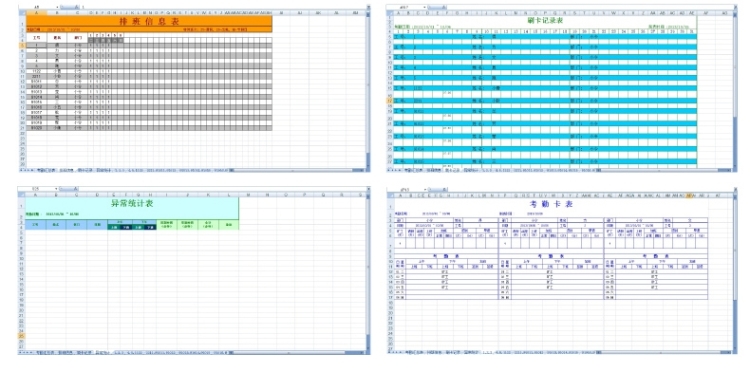
Task: Select the 排班信息表 title cell
Action: click(x=149, y=21)
